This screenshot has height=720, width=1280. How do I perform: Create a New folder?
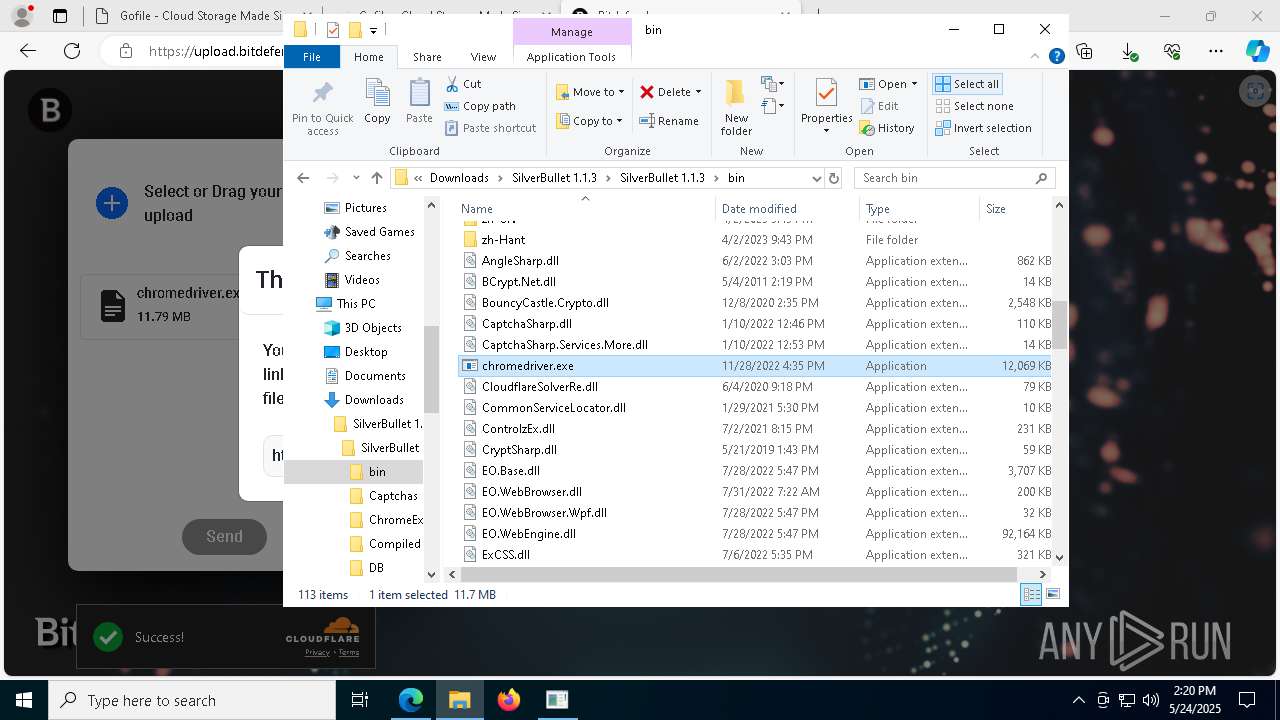(x=736, y=108)
